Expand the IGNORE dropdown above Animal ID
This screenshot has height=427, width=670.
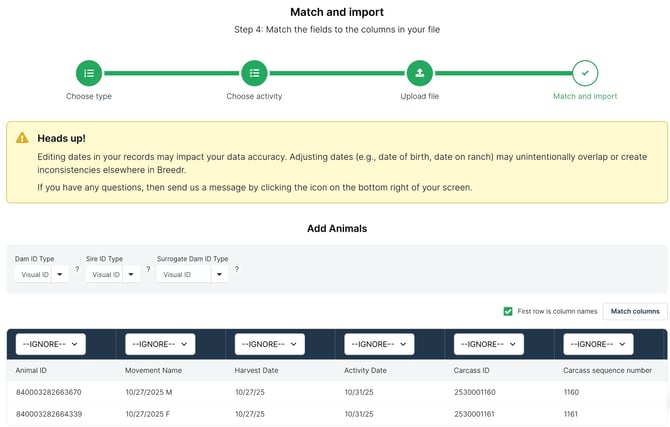click(x=50, y=344)
